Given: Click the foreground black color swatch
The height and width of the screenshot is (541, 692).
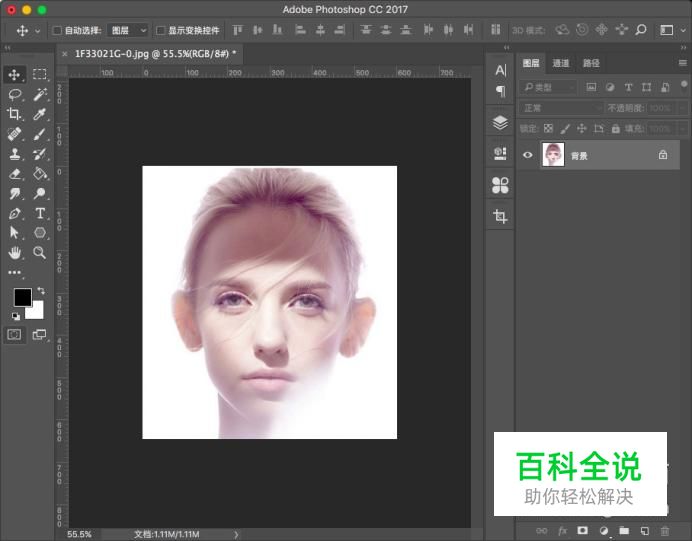Looking at the screenshot, I should pyautogui.click(x=22, y=297).
